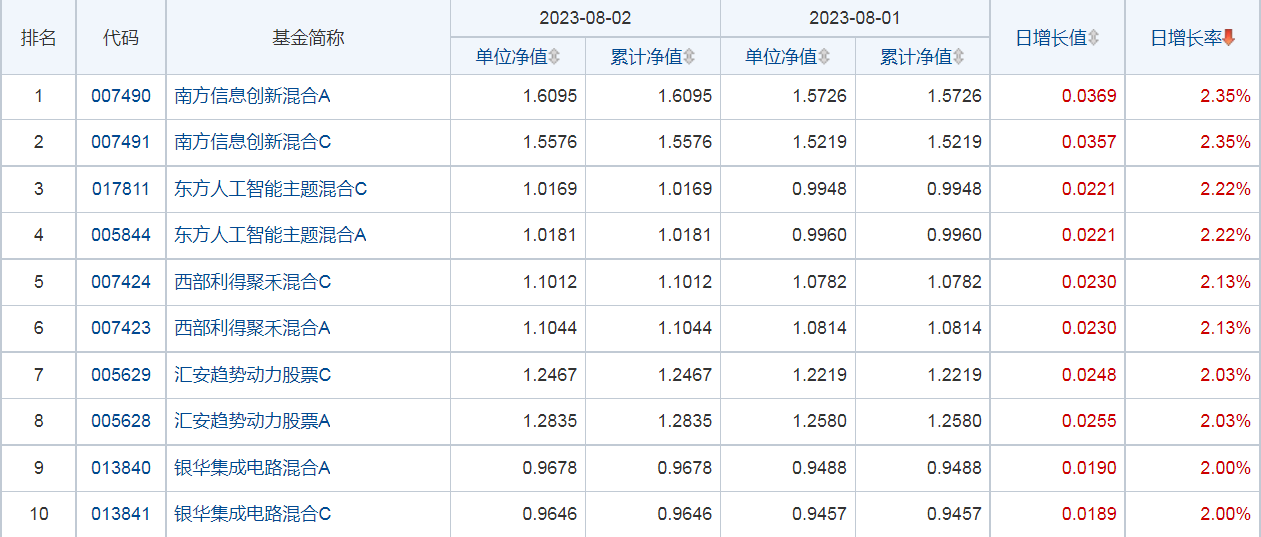Select unit value 0.9678 under 2023-08-02
The height and width of the screenshot is (537, 1261).
(550, 468)
